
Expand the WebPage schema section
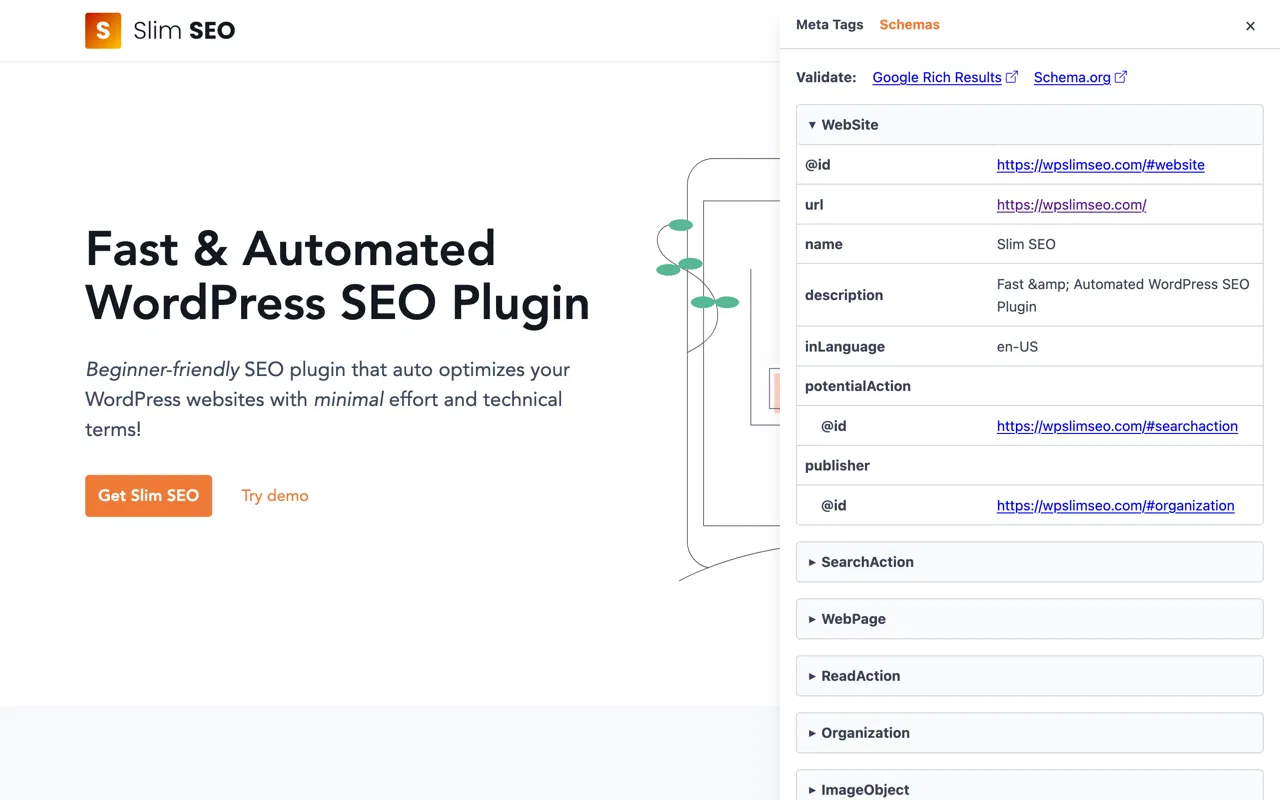click(853, 619)
